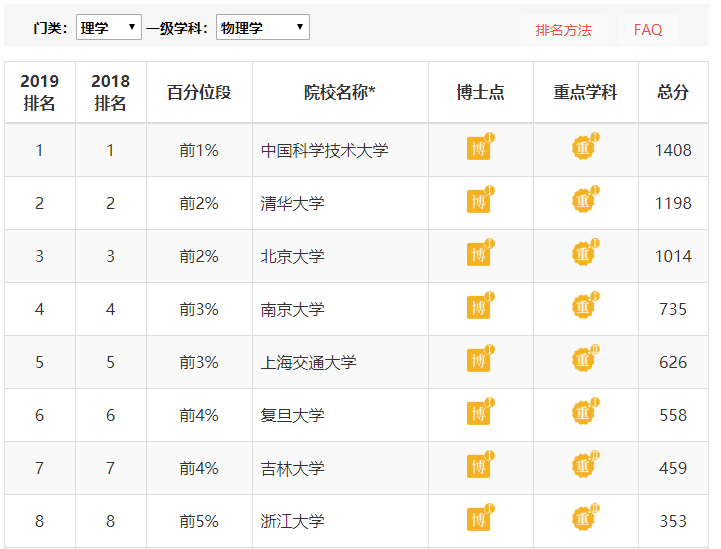The width and height of the screenshot is (721, 549).
Task: Click the 重点学科 badge icon for 北京大学
Action: [585, 252]
